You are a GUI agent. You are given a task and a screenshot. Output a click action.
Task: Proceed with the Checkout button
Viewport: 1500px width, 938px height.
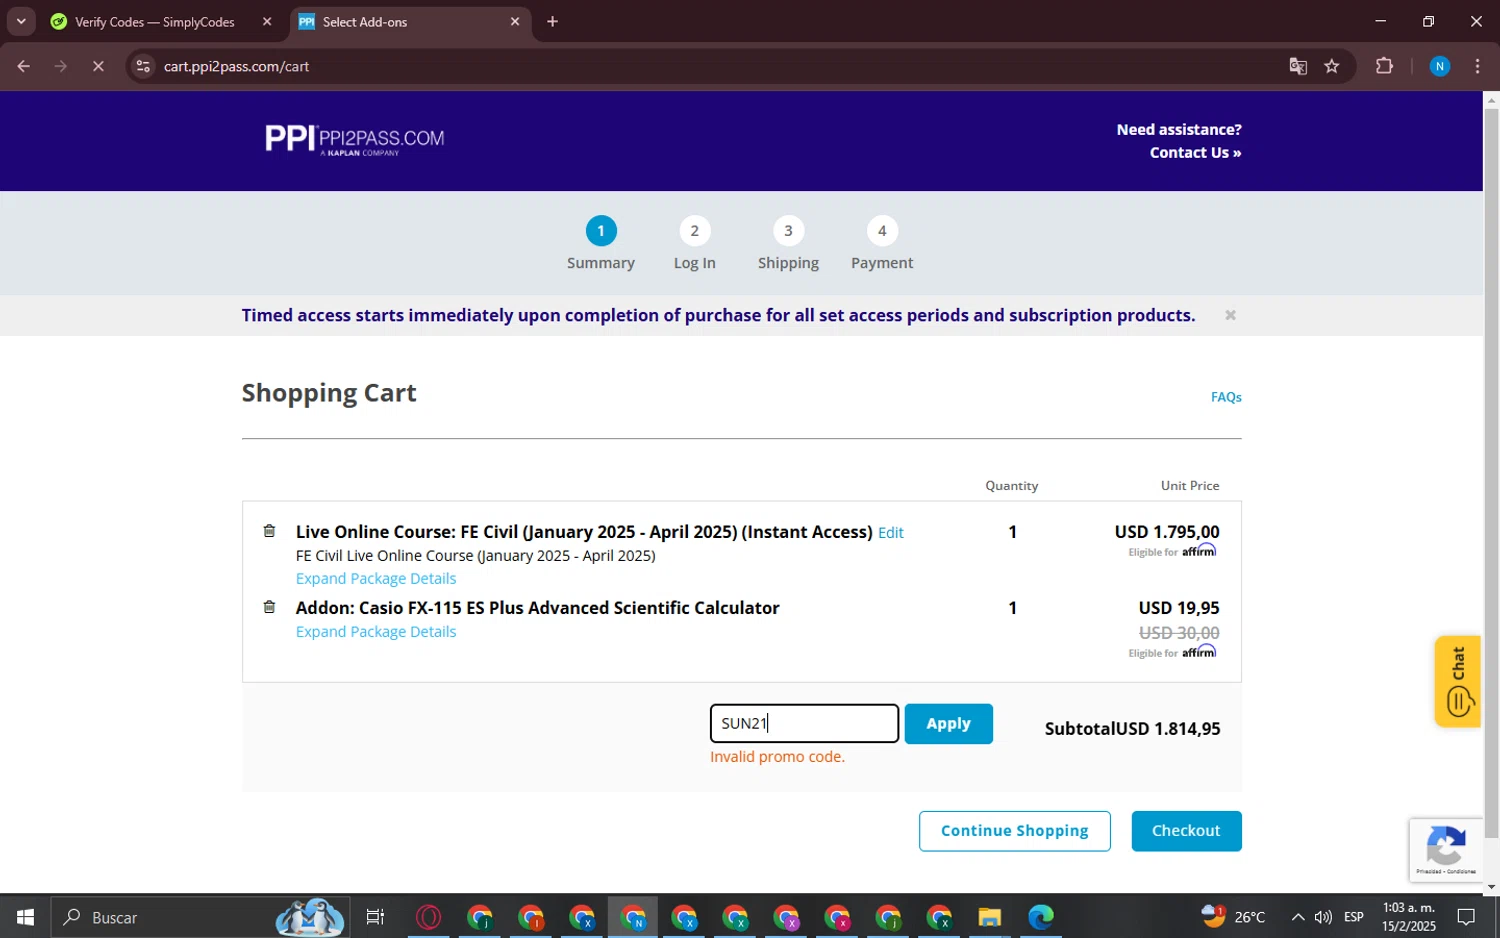1186,831
